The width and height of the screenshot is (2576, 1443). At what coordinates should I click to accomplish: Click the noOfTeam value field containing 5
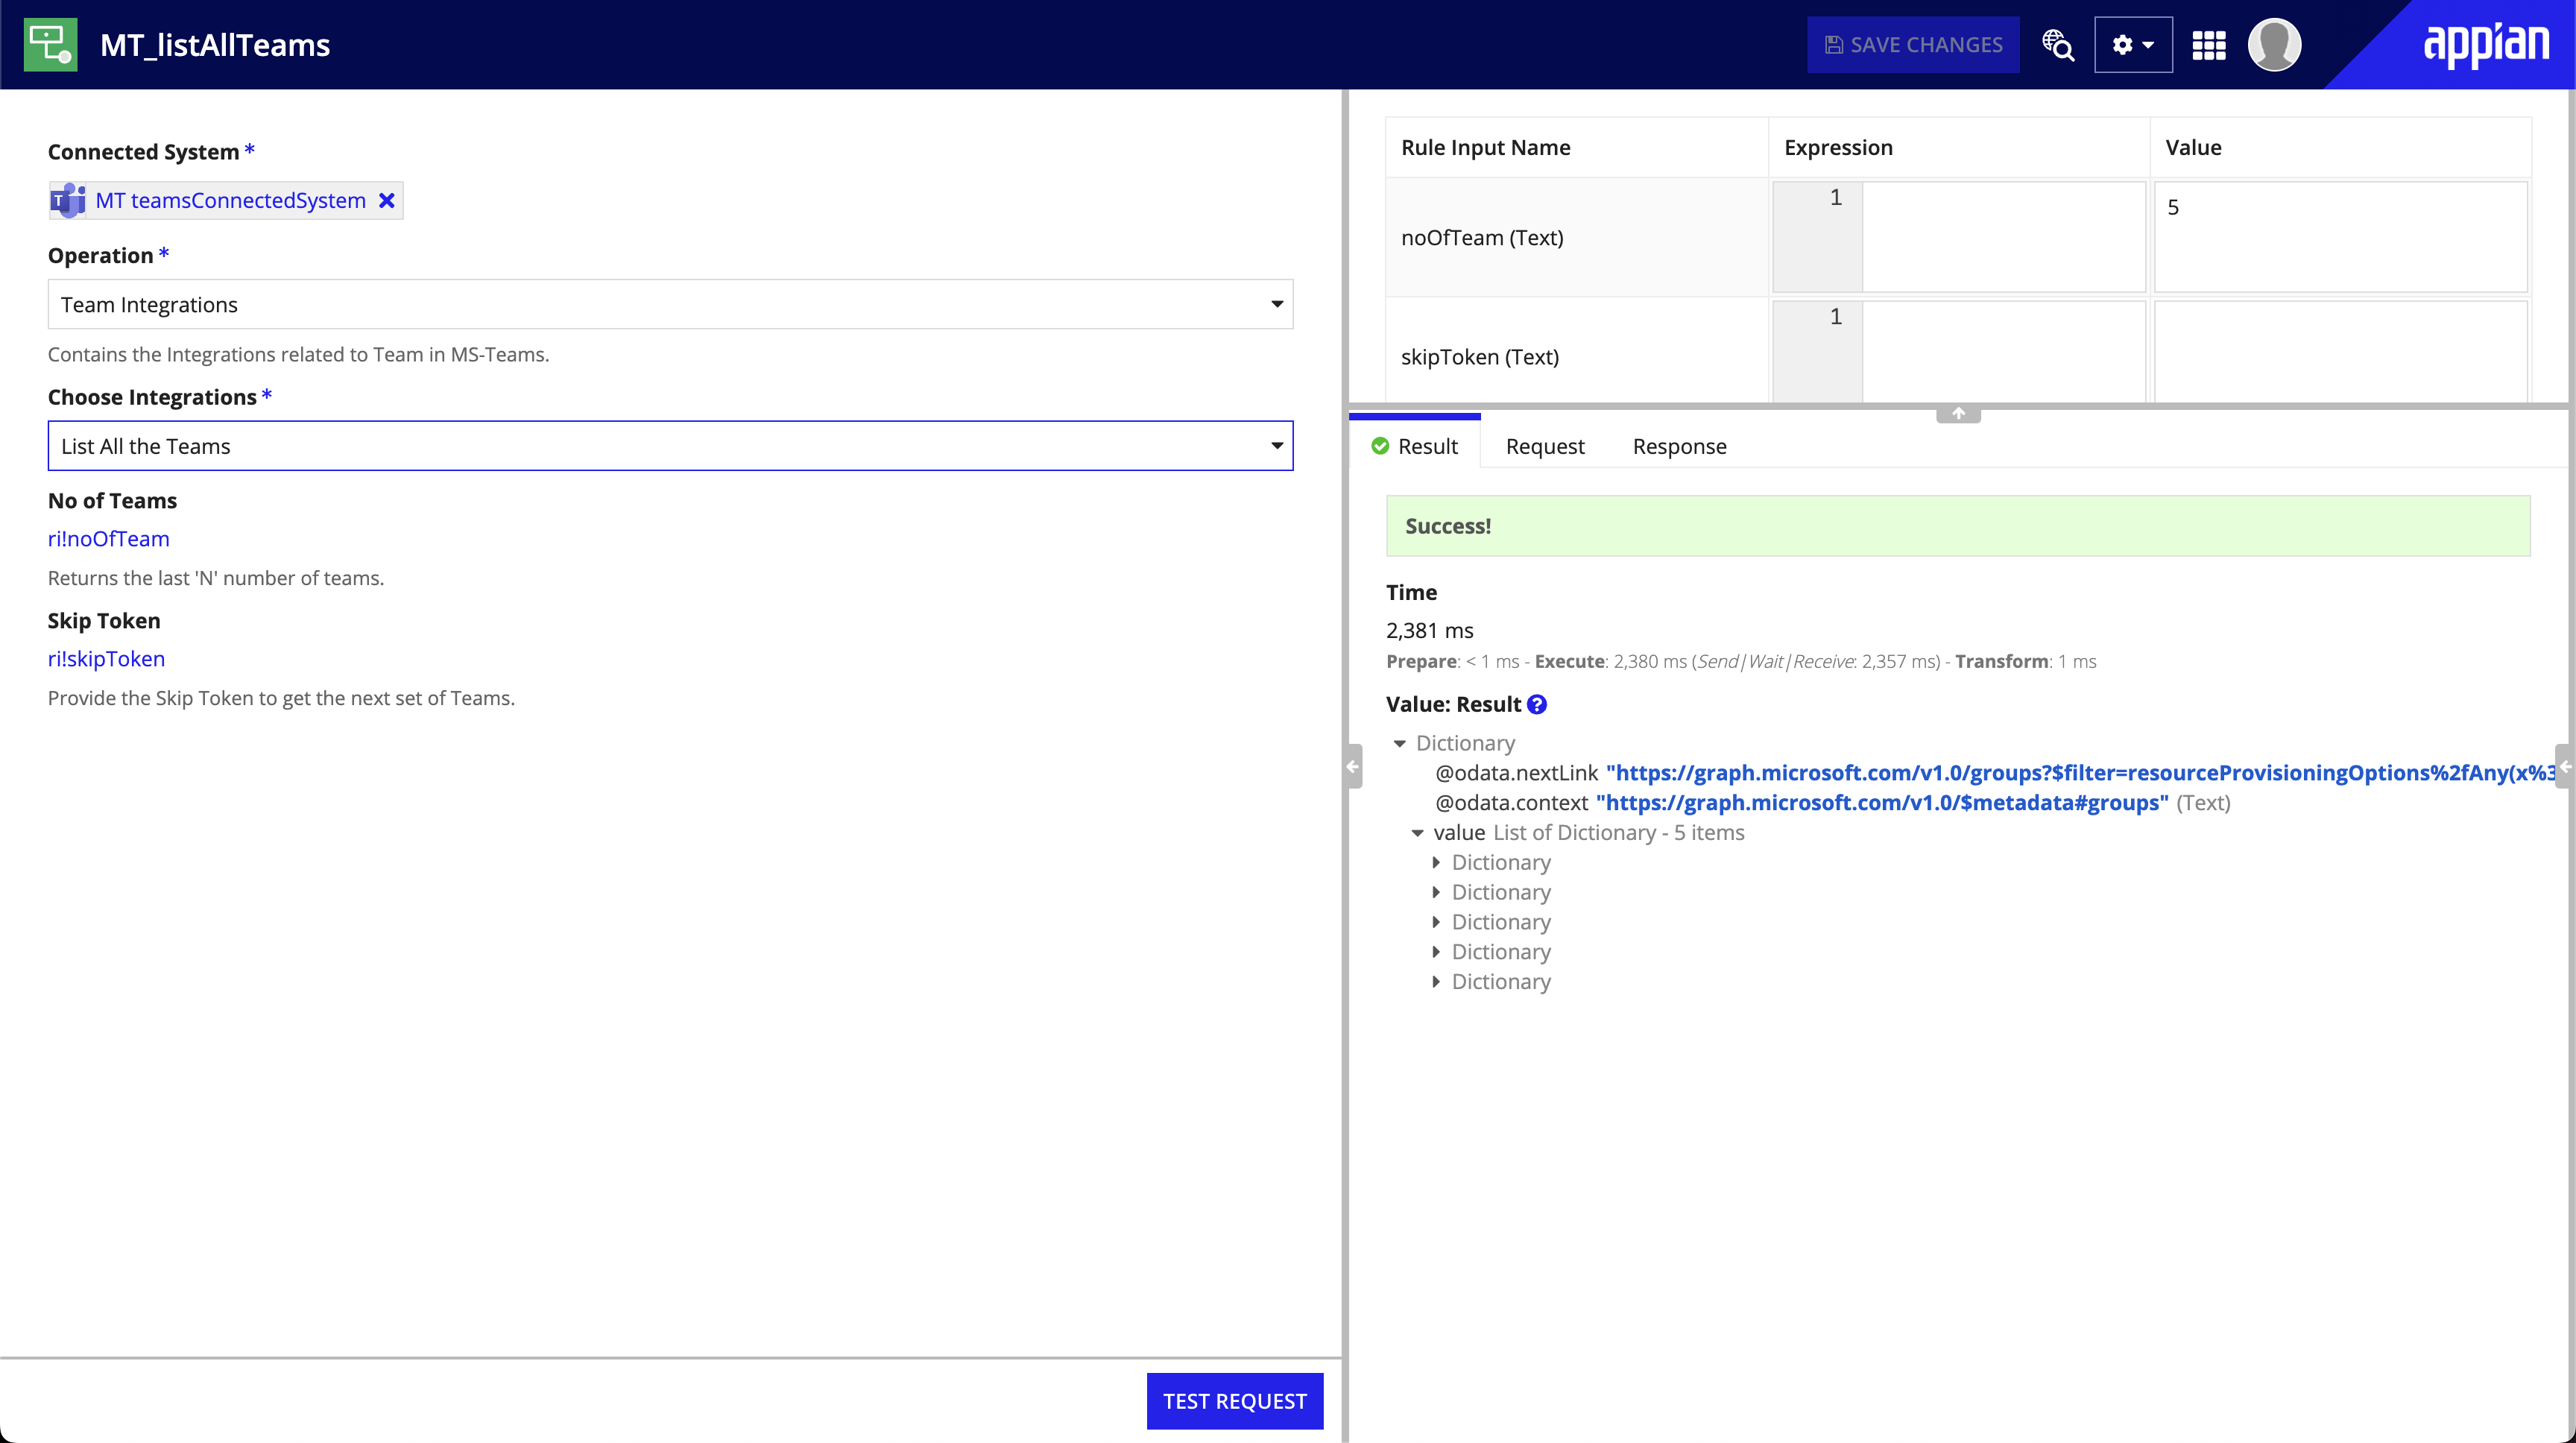tap(2339, 236)
